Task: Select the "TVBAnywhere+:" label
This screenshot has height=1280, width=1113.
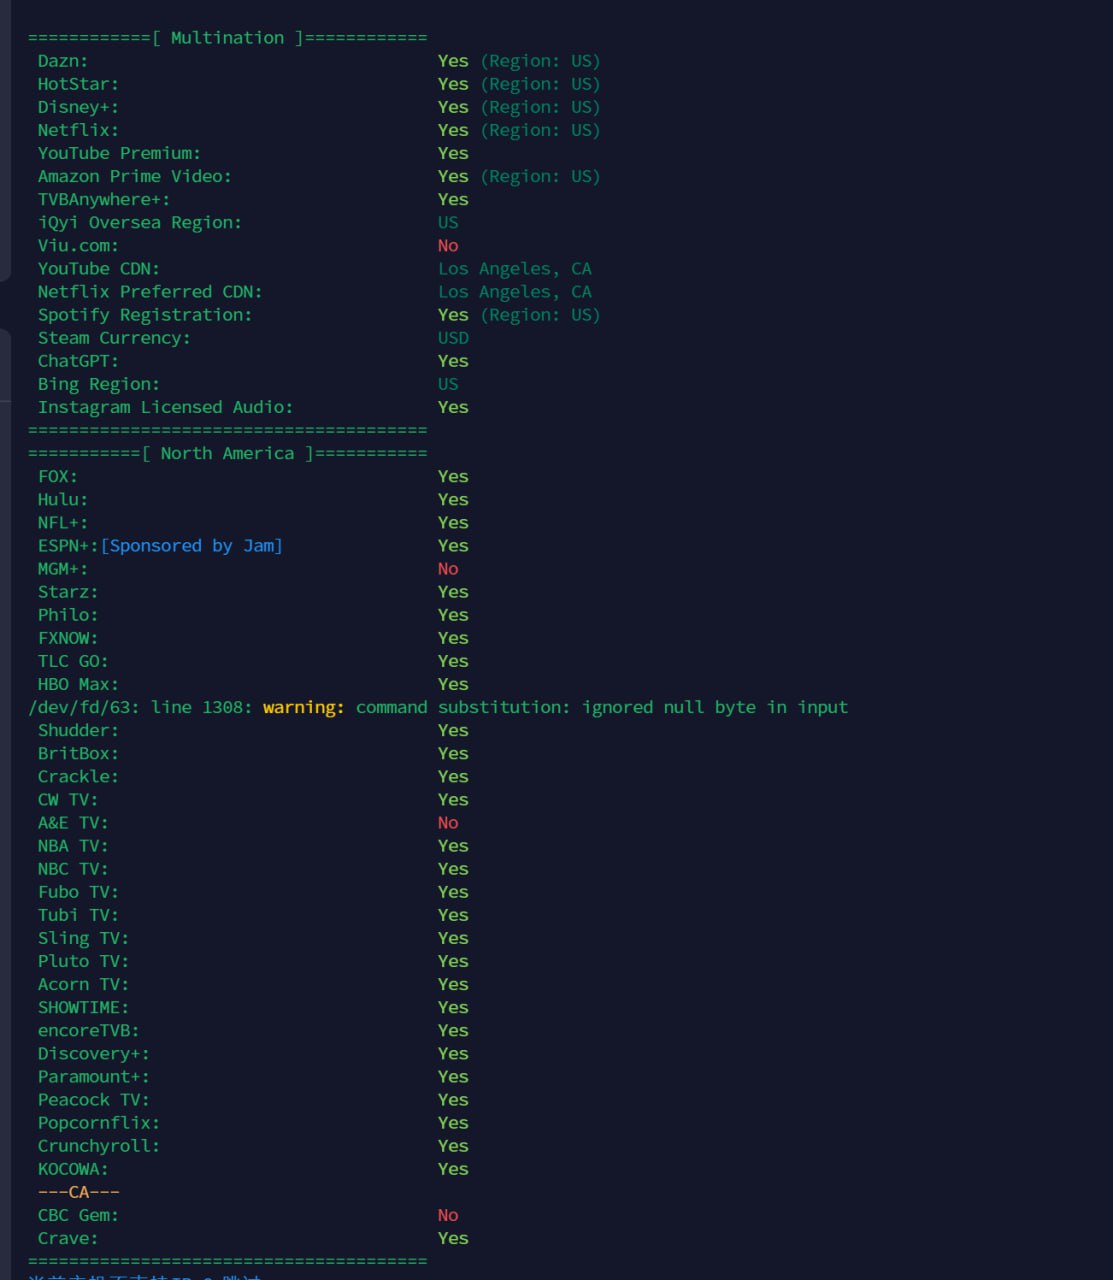Action: [x=104, y=199]
